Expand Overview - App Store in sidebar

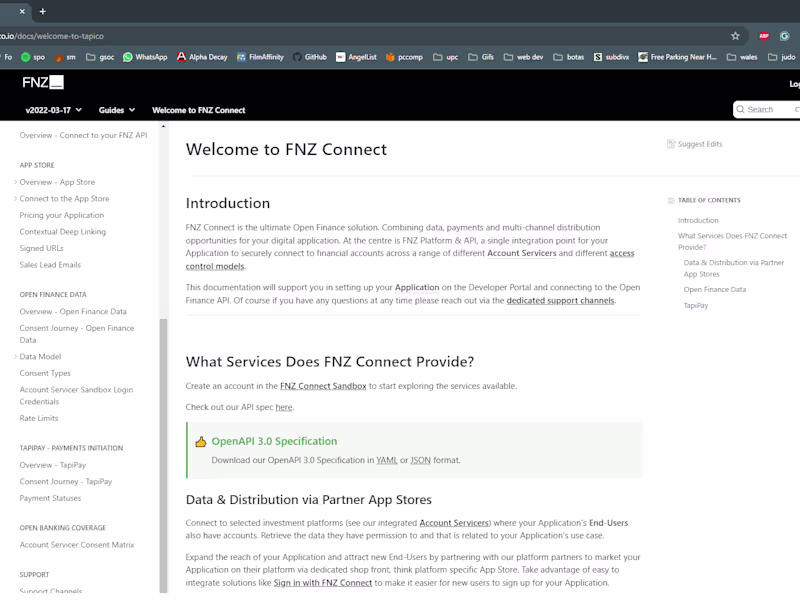point(16,182)
